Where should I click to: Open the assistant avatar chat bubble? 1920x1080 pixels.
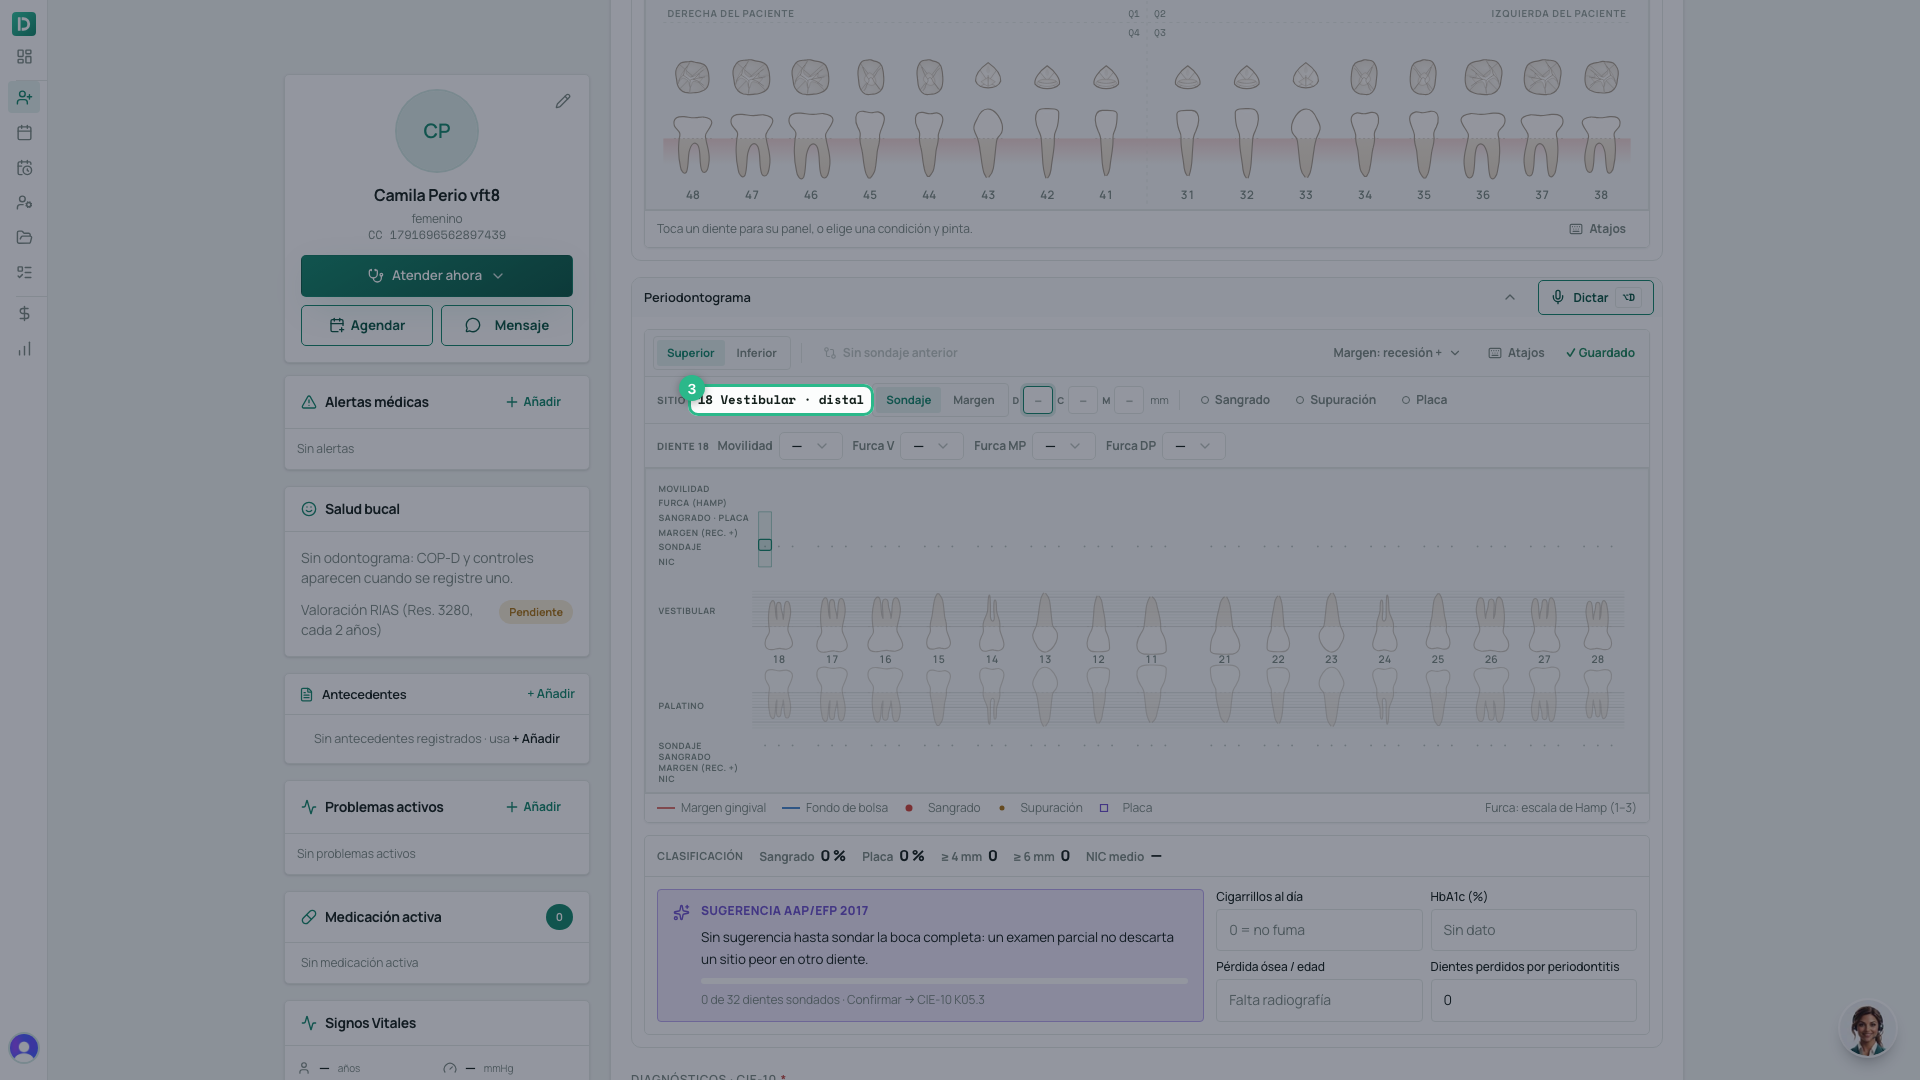coord(1867,1028)
